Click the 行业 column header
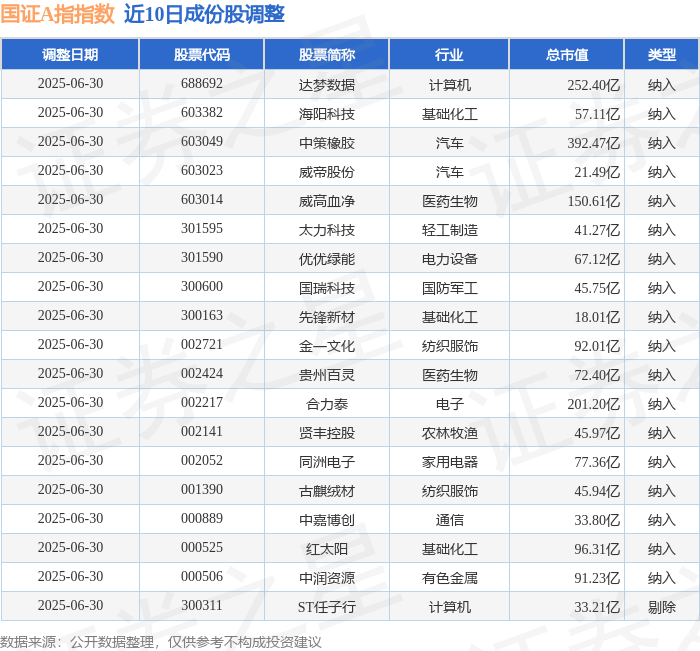Viewport: 700px width, 651px height. (449, 54)
